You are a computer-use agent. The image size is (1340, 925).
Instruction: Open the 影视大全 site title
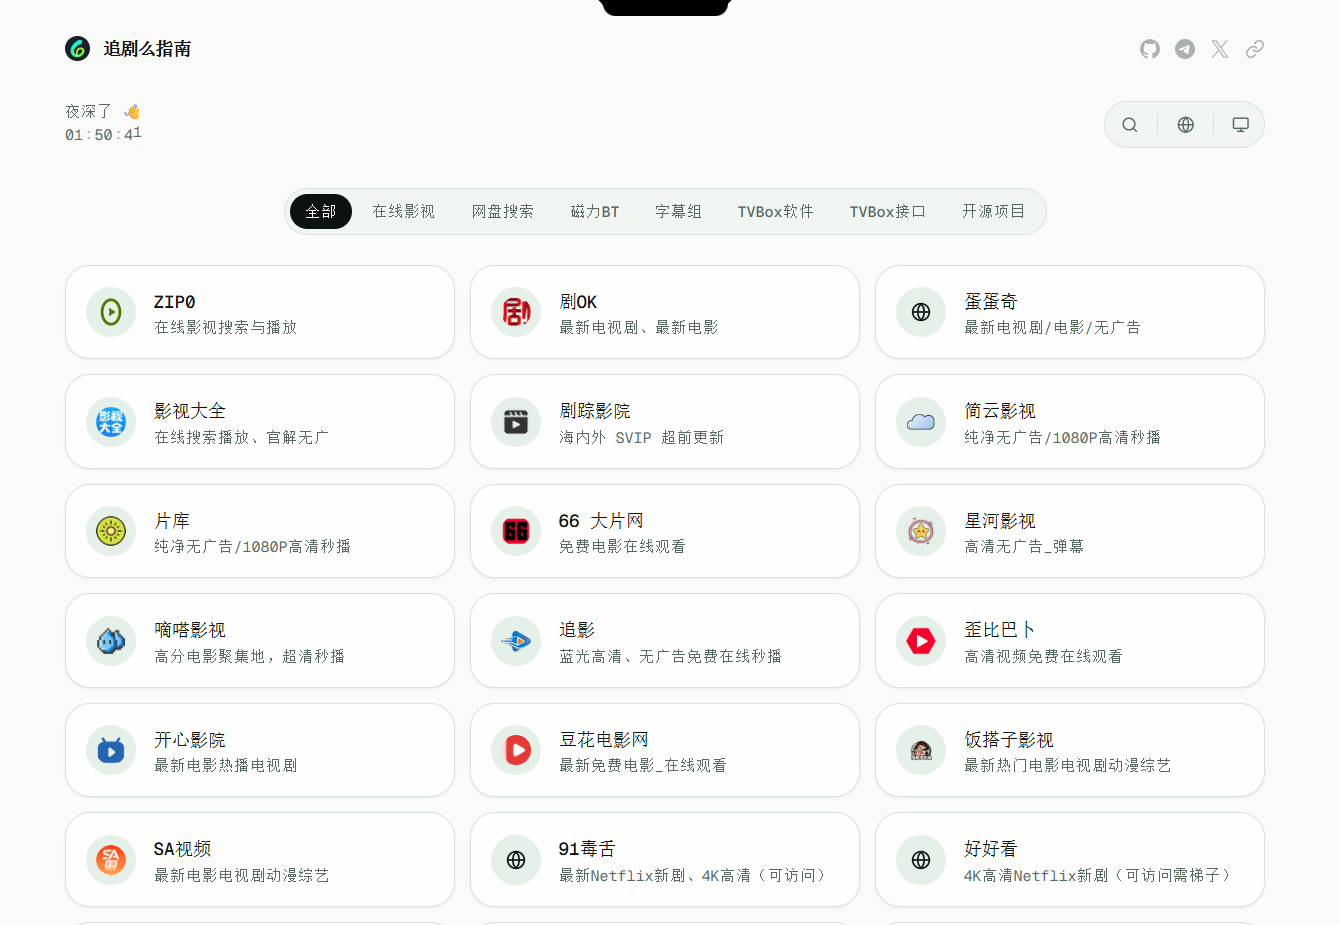(x=190, y=411)
